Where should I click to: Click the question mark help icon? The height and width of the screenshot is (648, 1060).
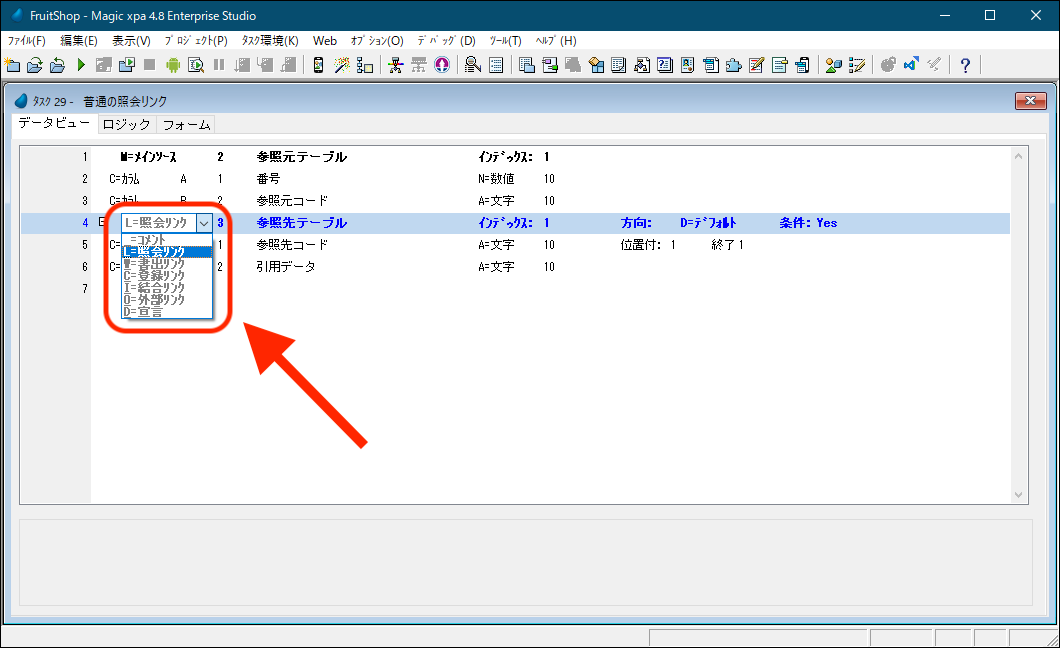pyautogui.click(x=965, y=65)
